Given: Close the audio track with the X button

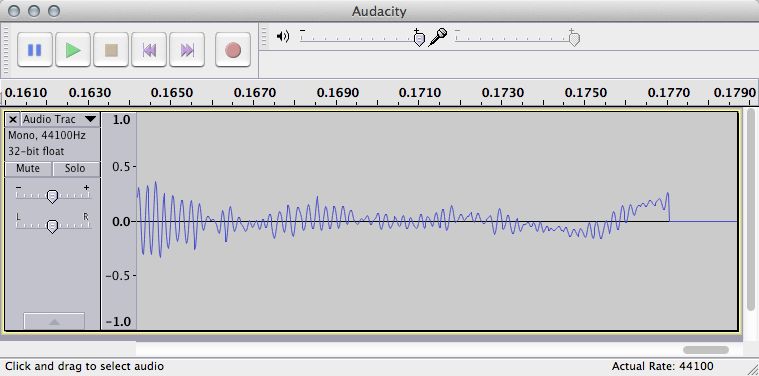Looking at the screenshot, I should 13,119.
